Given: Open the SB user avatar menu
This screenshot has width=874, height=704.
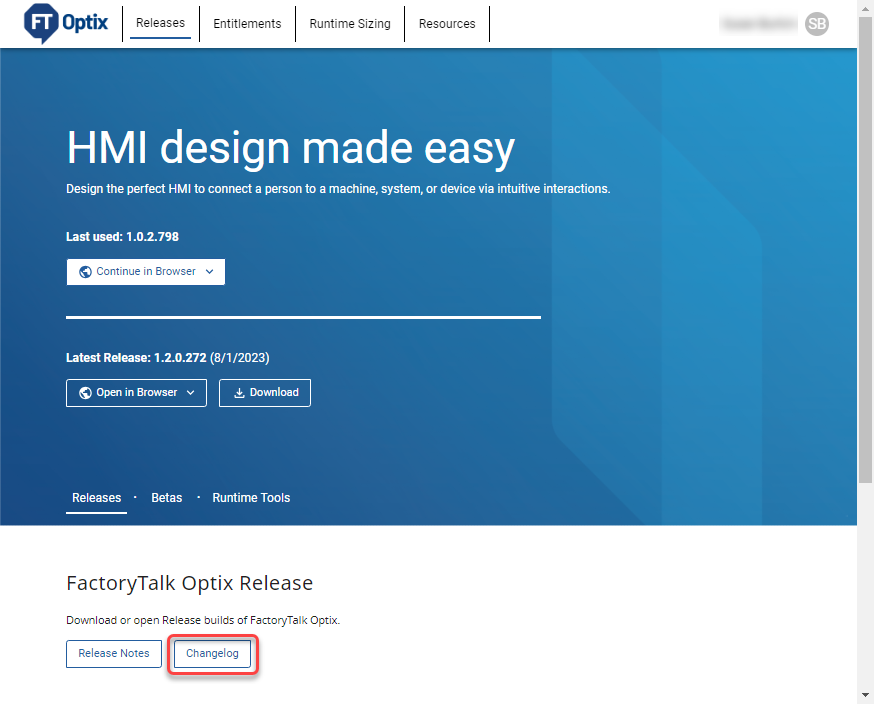Looking at the screenshot, I should 816,24.
